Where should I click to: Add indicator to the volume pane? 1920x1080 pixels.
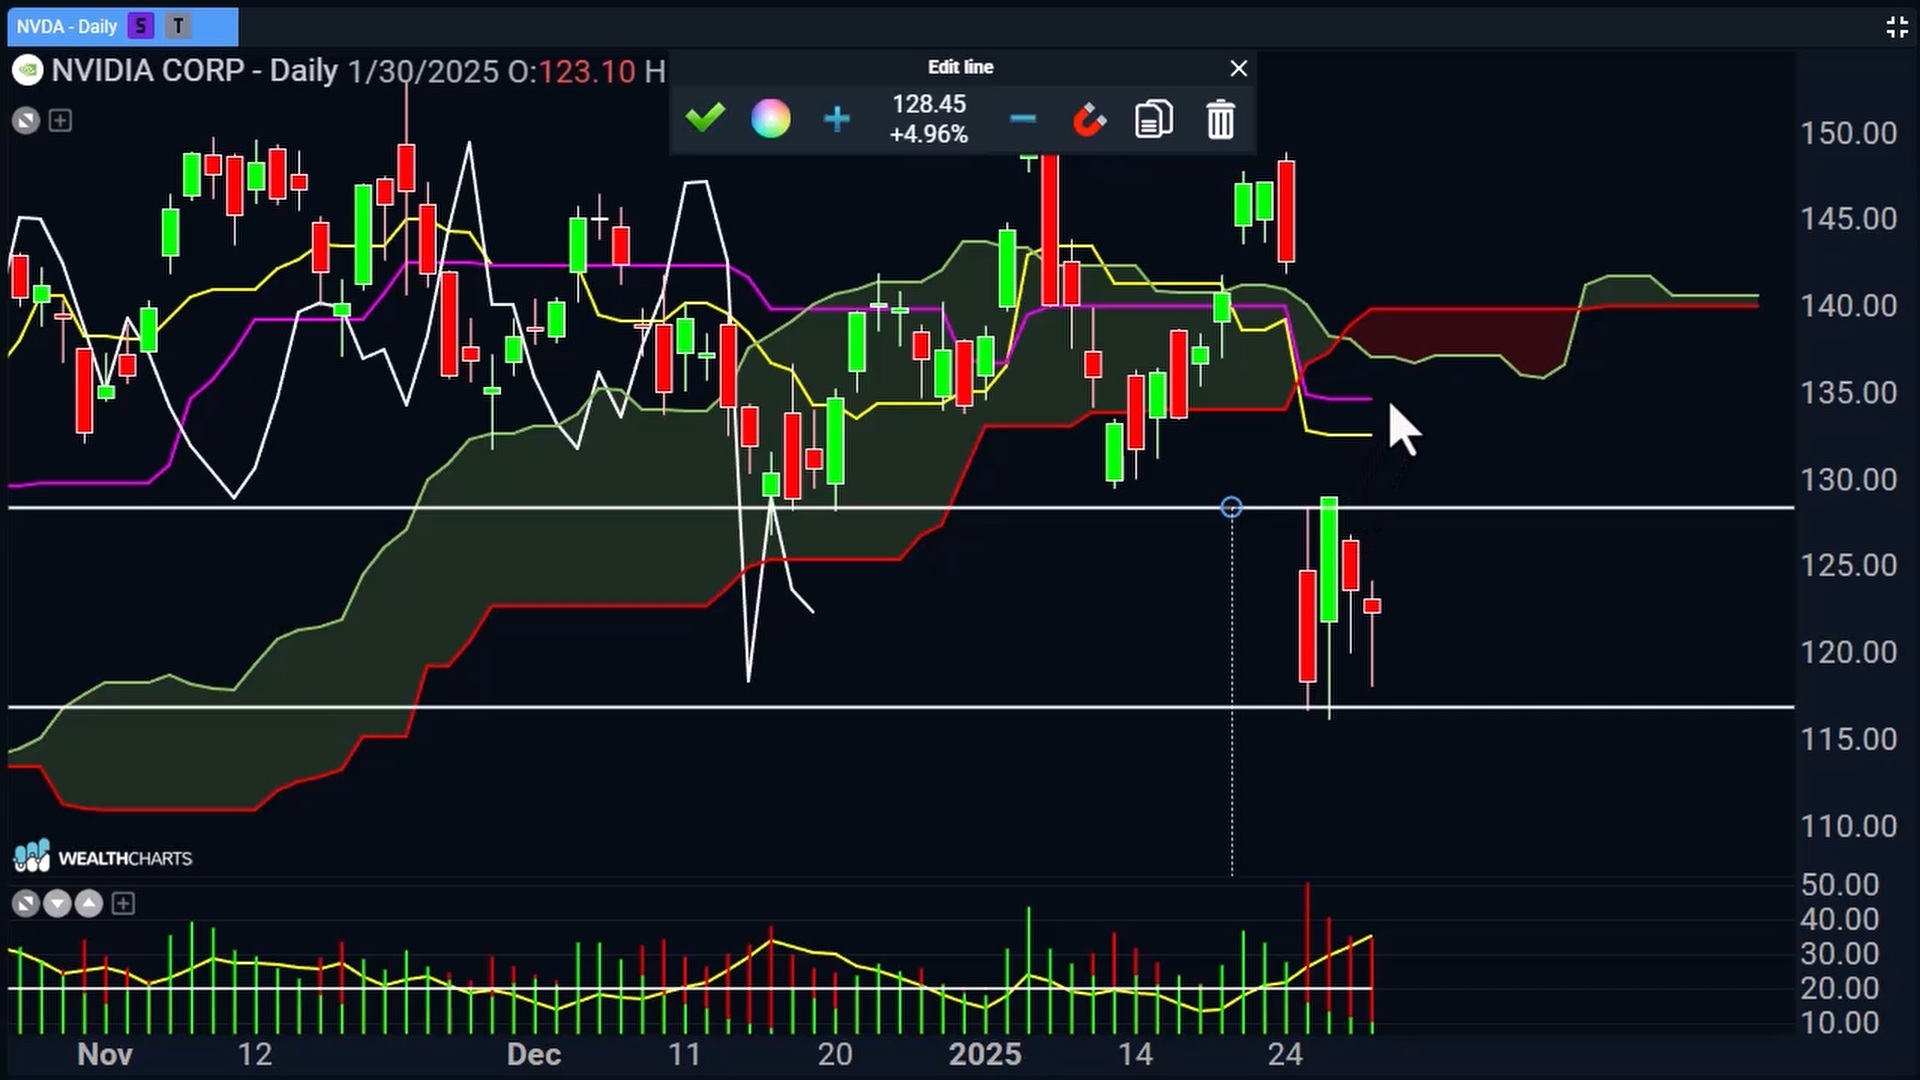[123, 904]
